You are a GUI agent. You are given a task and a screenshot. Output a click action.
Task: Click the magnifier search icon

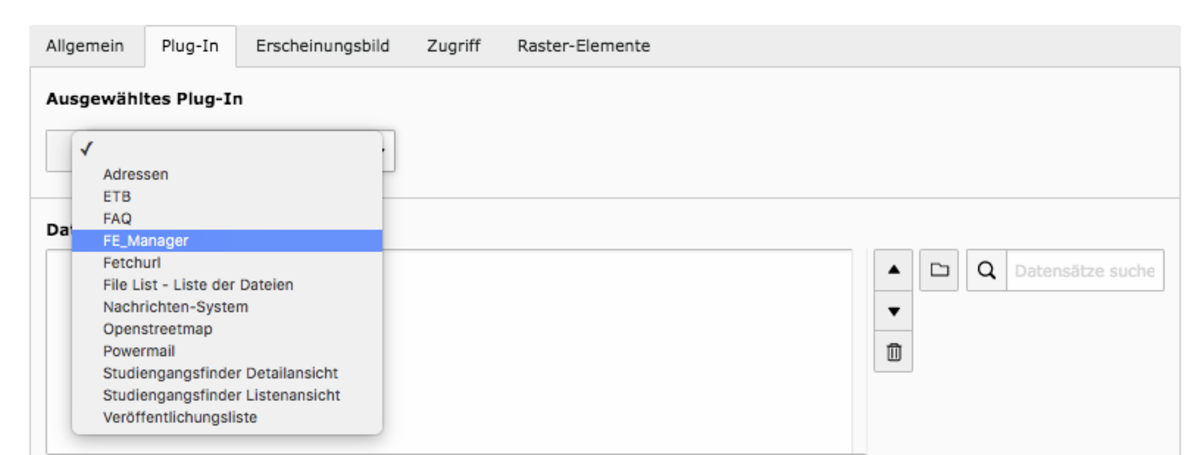point(986,270)
